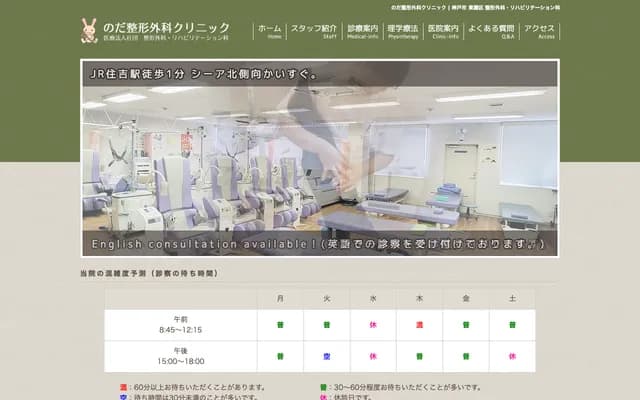Click the red crowded mark for Thursday morning
640x400 pixels.
pos(419,325)
